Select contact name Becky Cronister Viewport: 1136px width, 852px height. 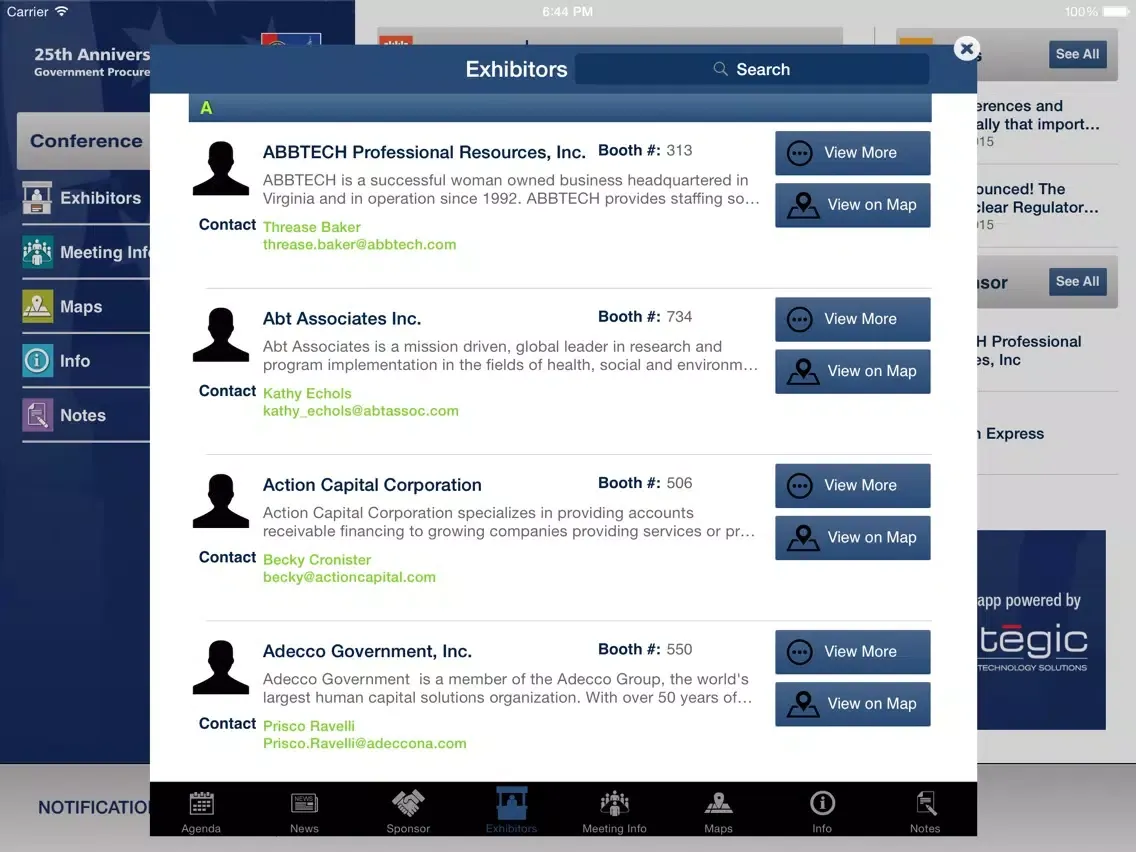click(317, 559)
